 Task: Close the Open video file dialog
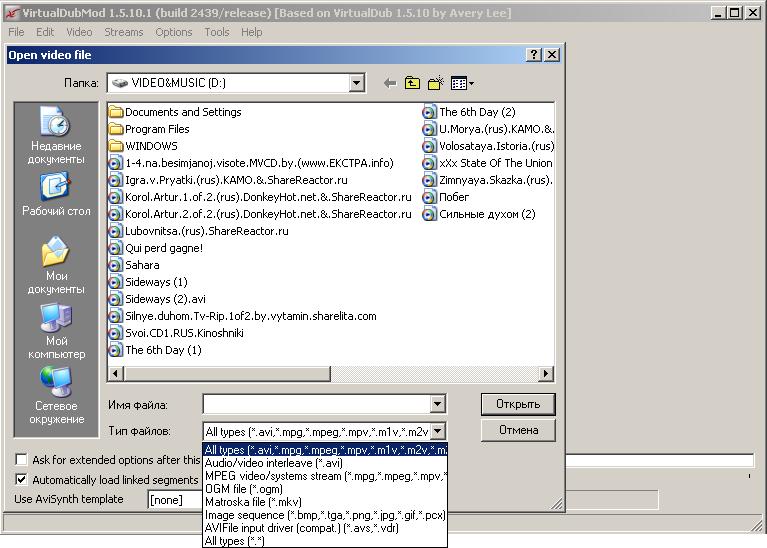click(552, 55)
